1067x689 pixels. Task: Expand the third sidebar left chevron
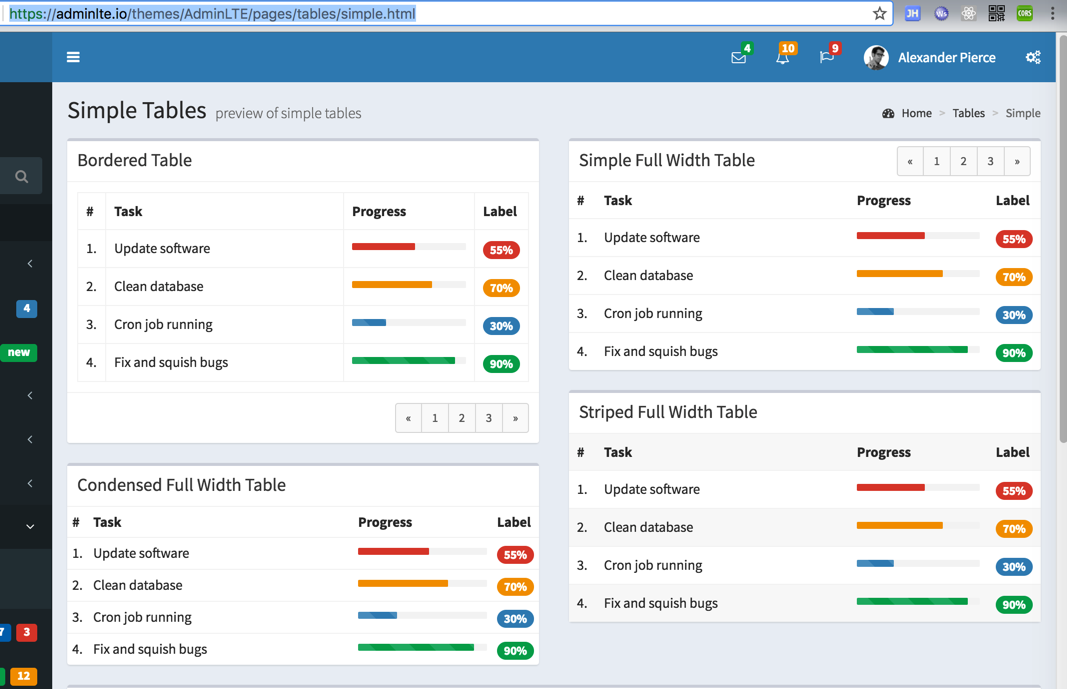tap(30, 439)
